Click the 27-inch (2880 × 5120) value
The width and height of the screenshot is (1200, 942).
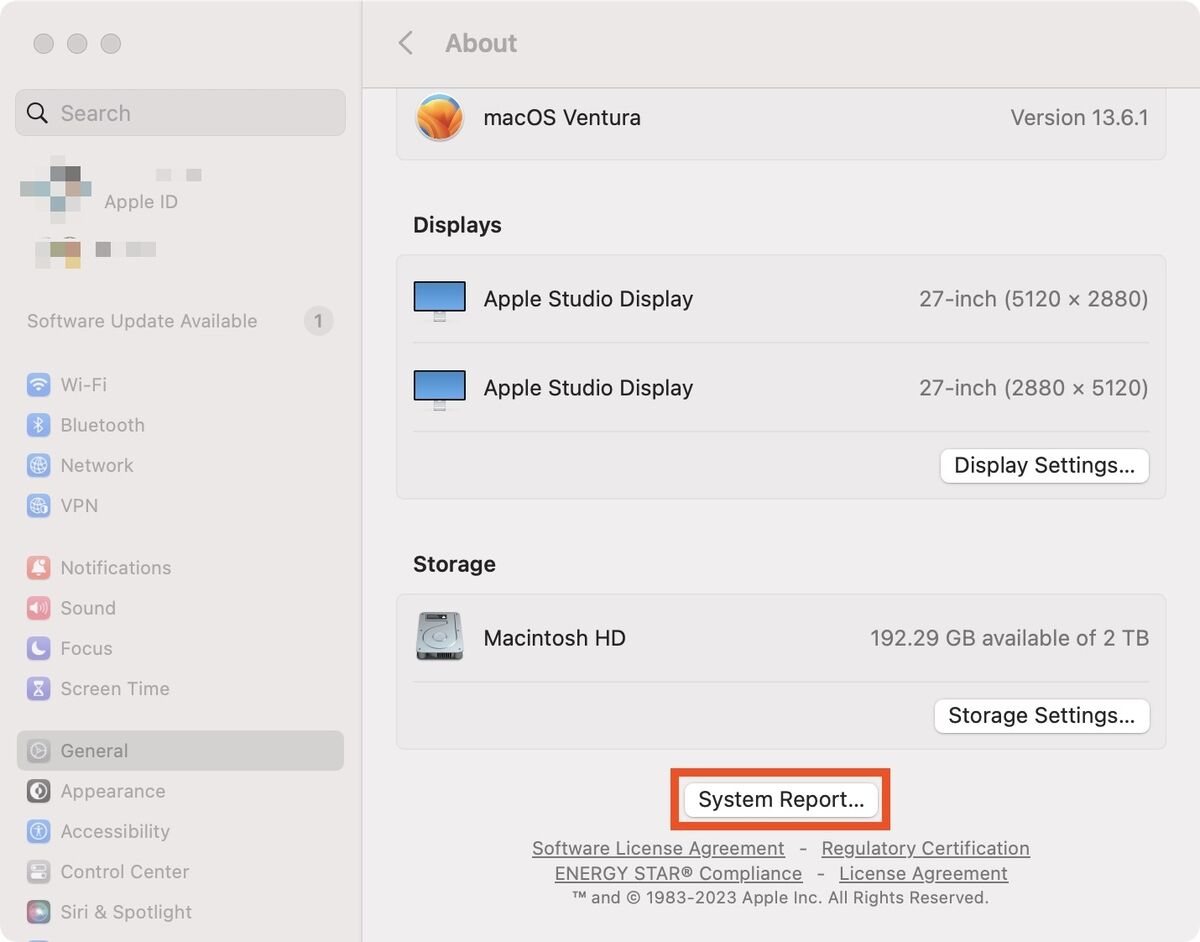point(1034,388)
